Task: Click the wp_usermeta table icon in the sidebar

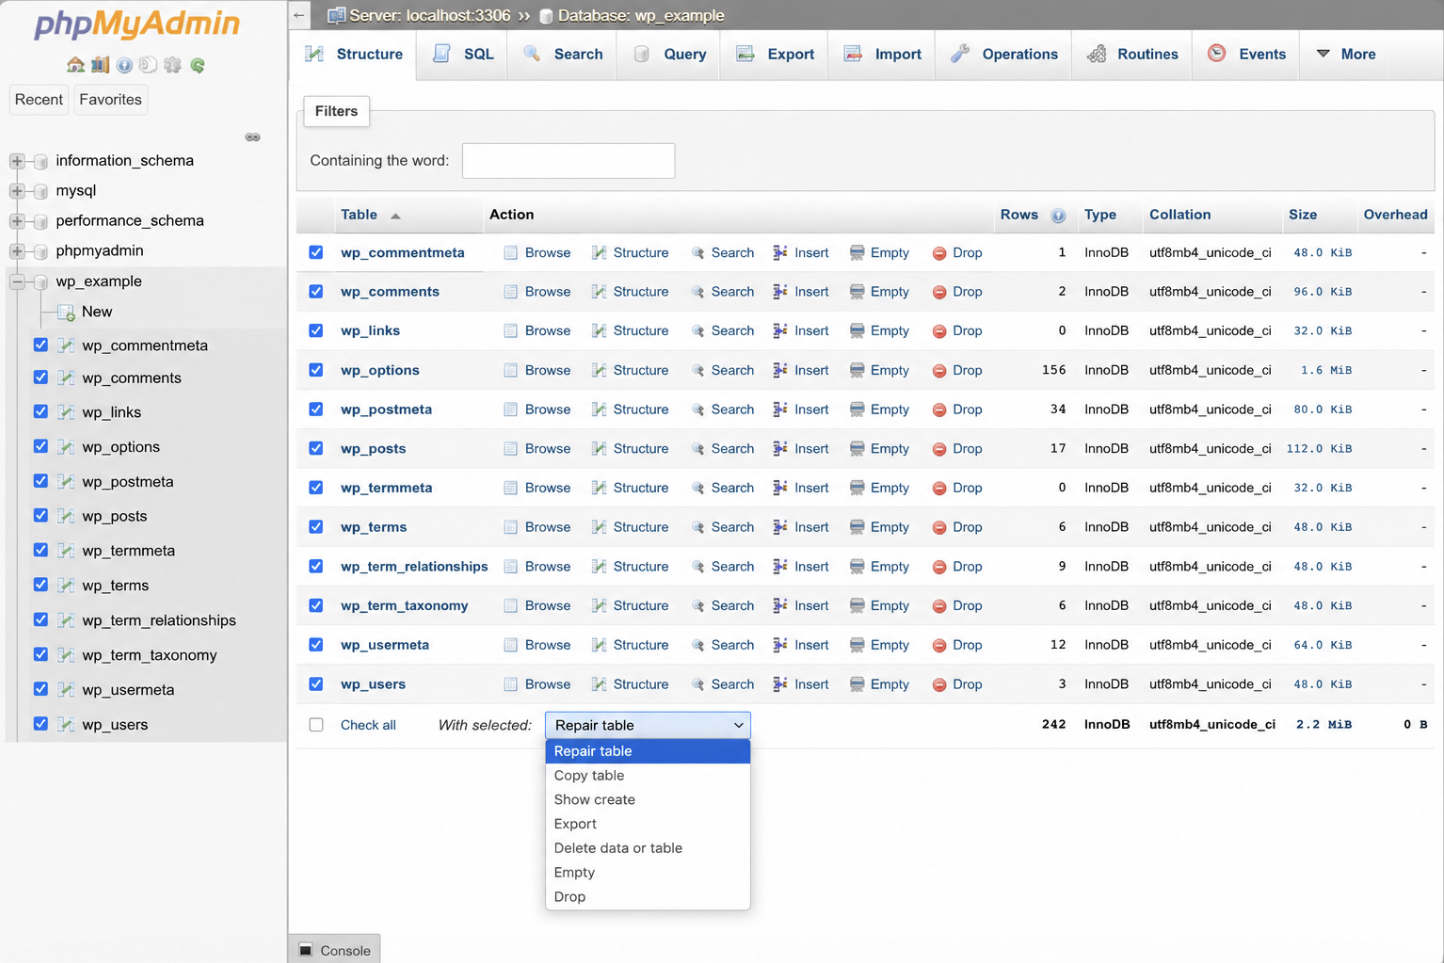Action: [66, 690]
